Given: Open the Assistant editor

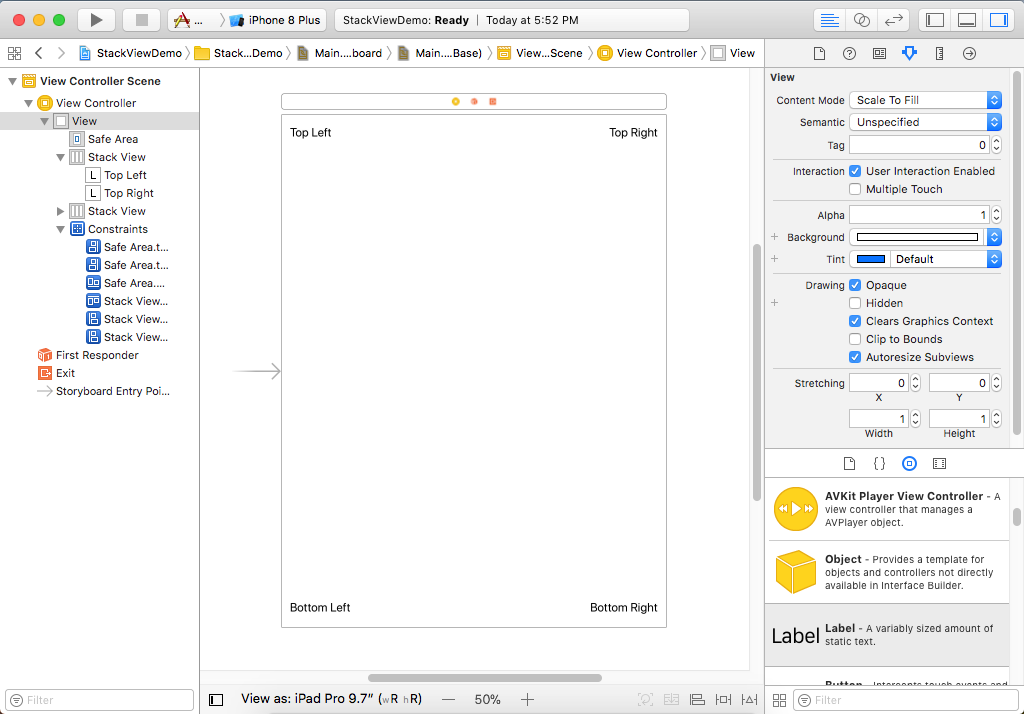Looking at the screenshot, I should [861, 20].
